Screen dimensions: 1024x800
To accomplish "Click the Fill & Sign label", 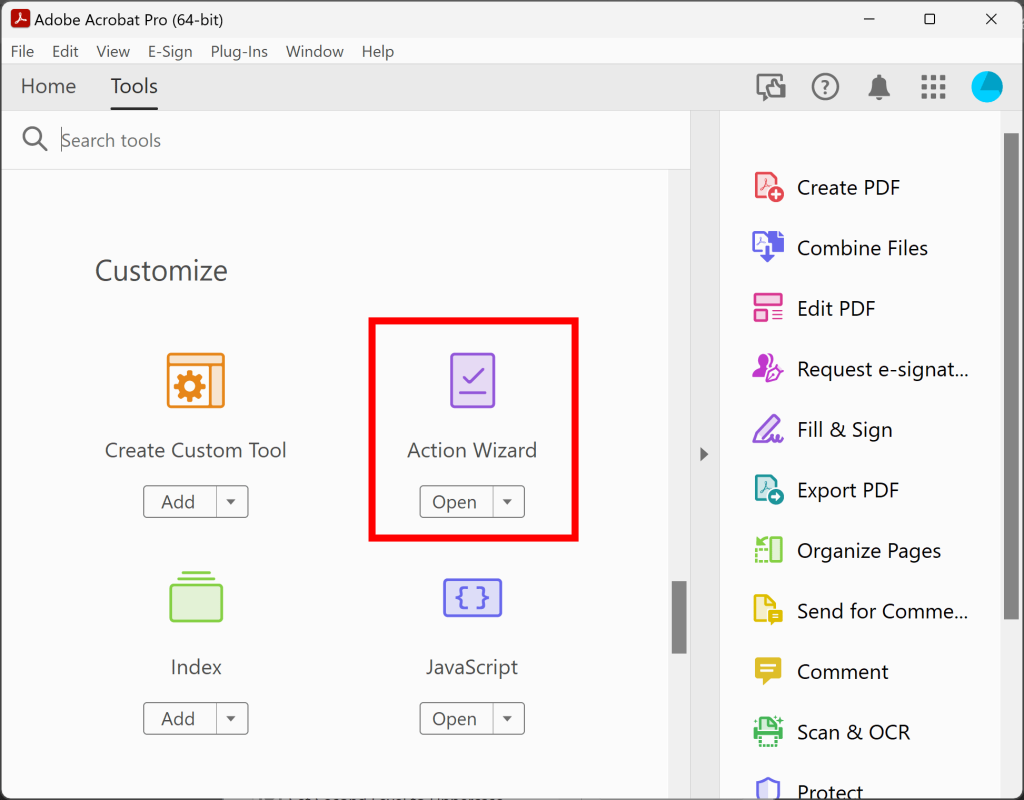I will (844, 430).
